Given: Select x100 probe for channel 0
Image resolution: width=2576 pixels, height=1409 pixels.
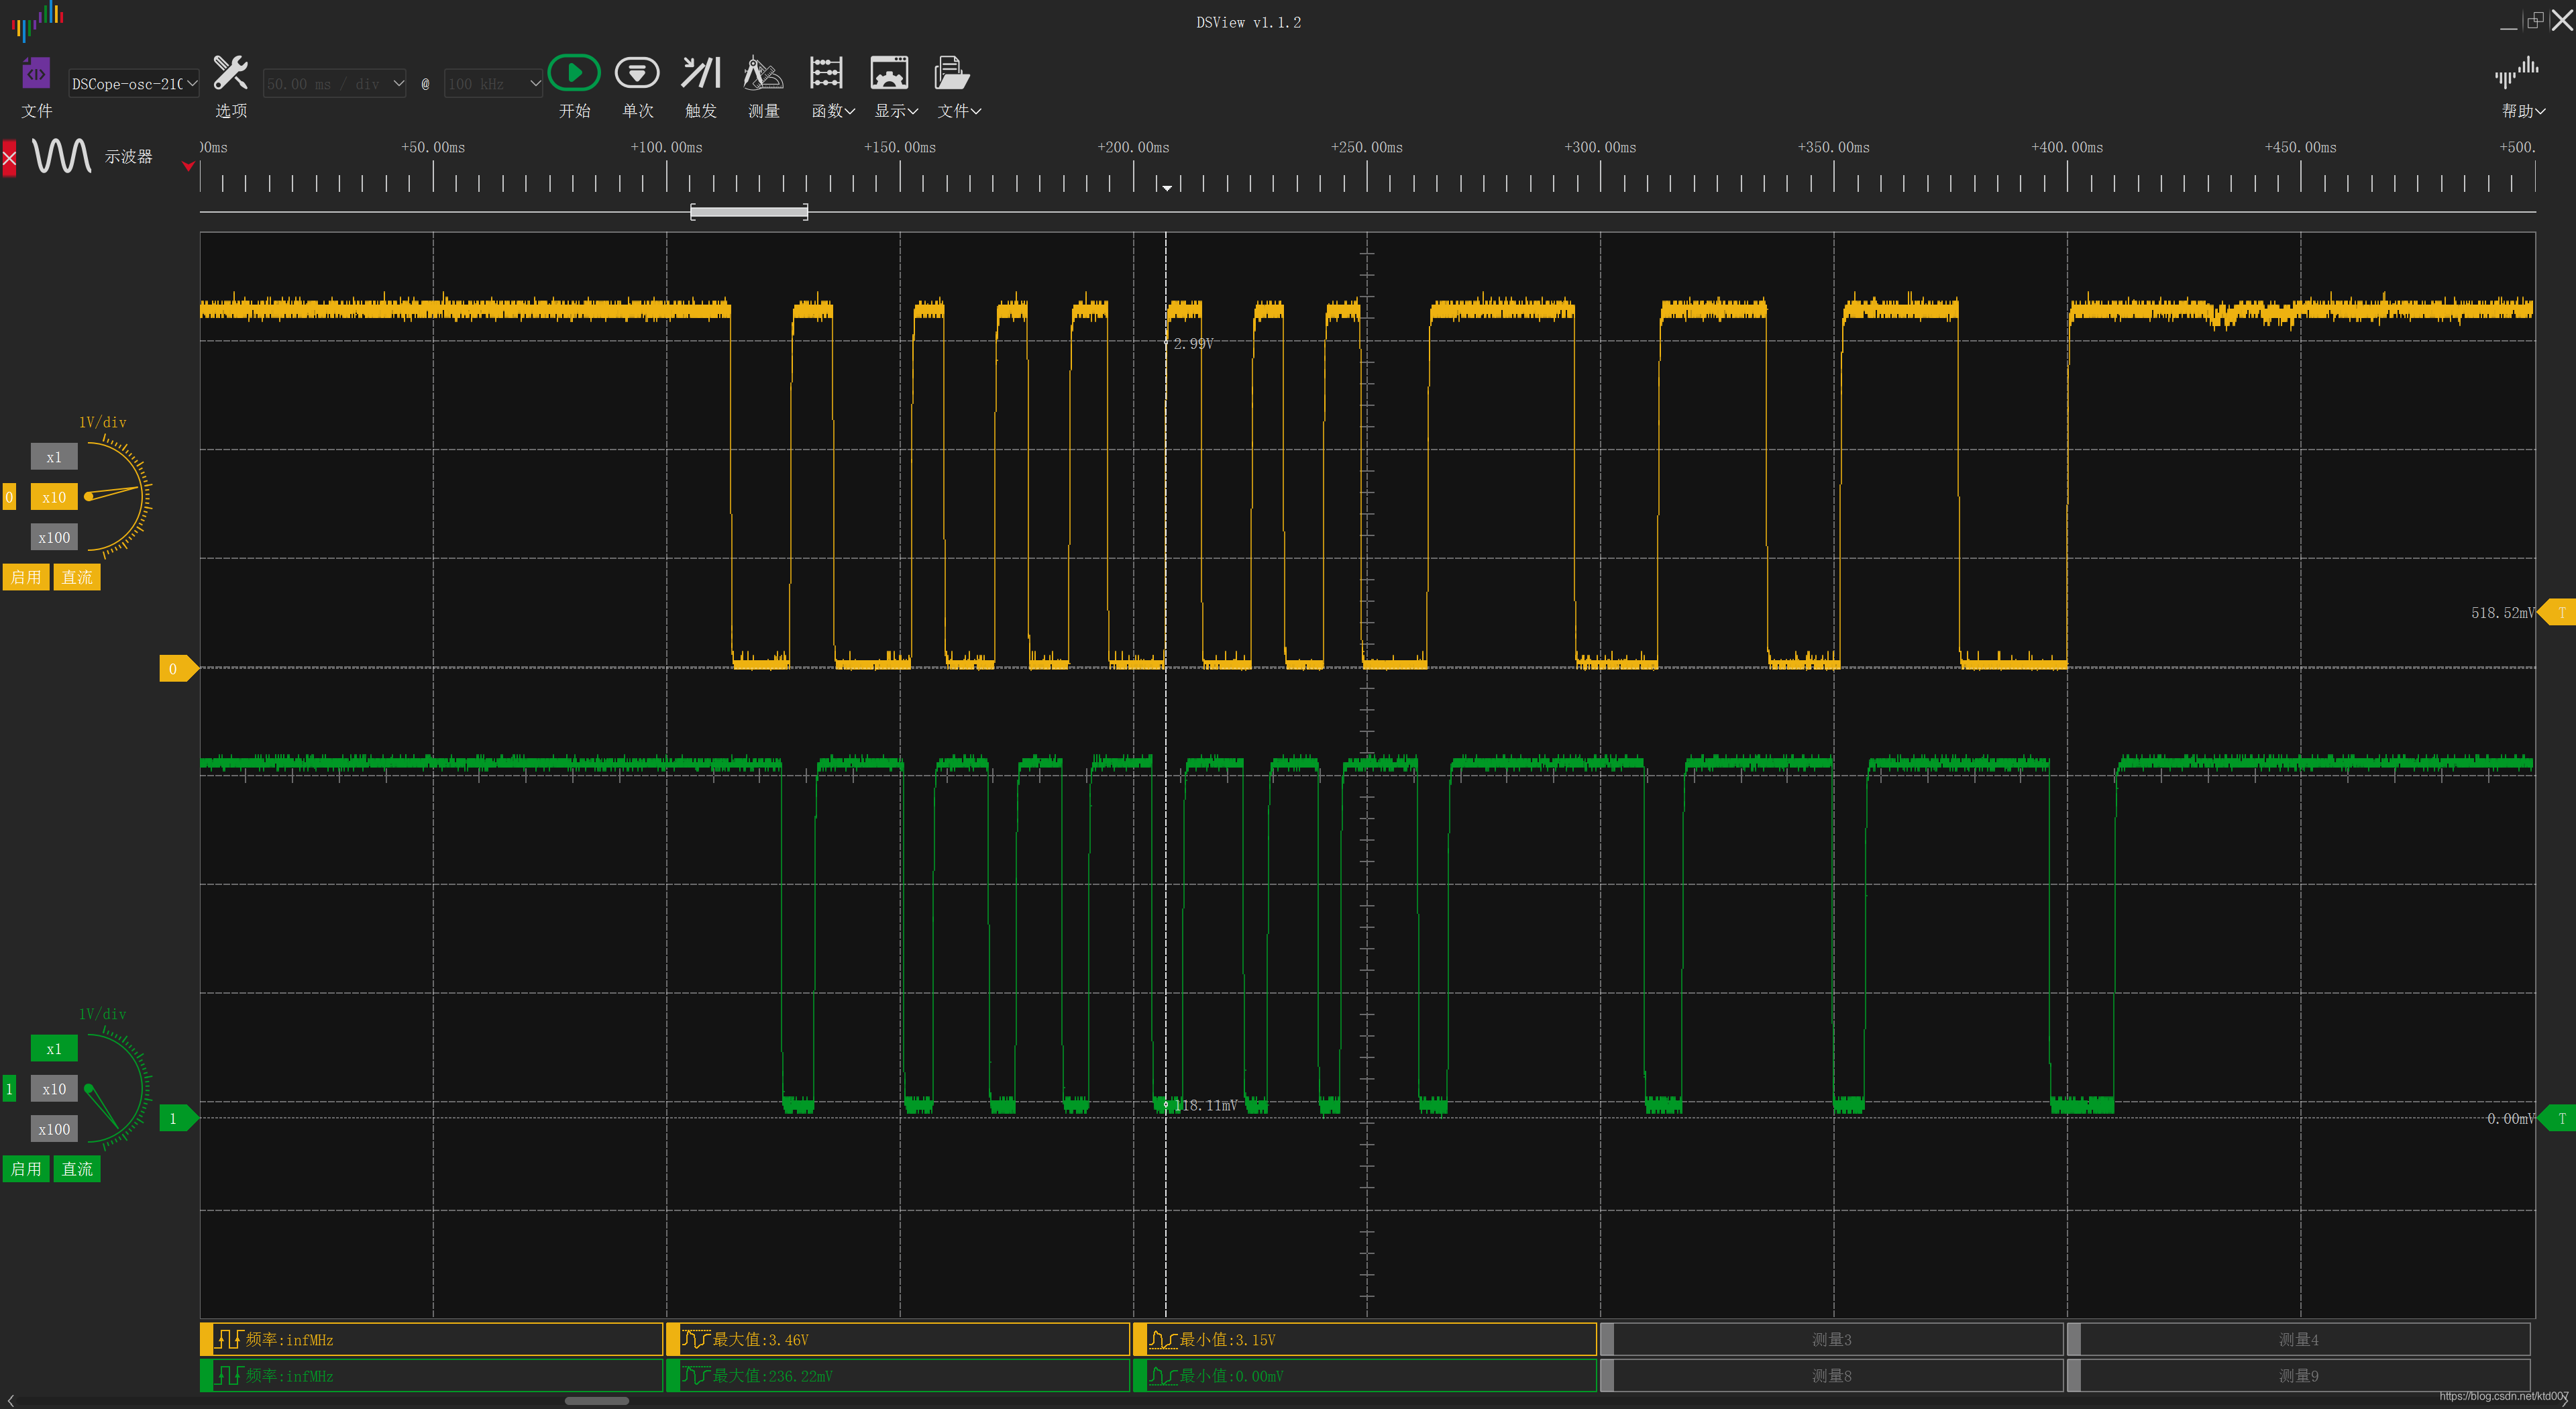Looking at the screenshot, I should (x=54, y=537).
